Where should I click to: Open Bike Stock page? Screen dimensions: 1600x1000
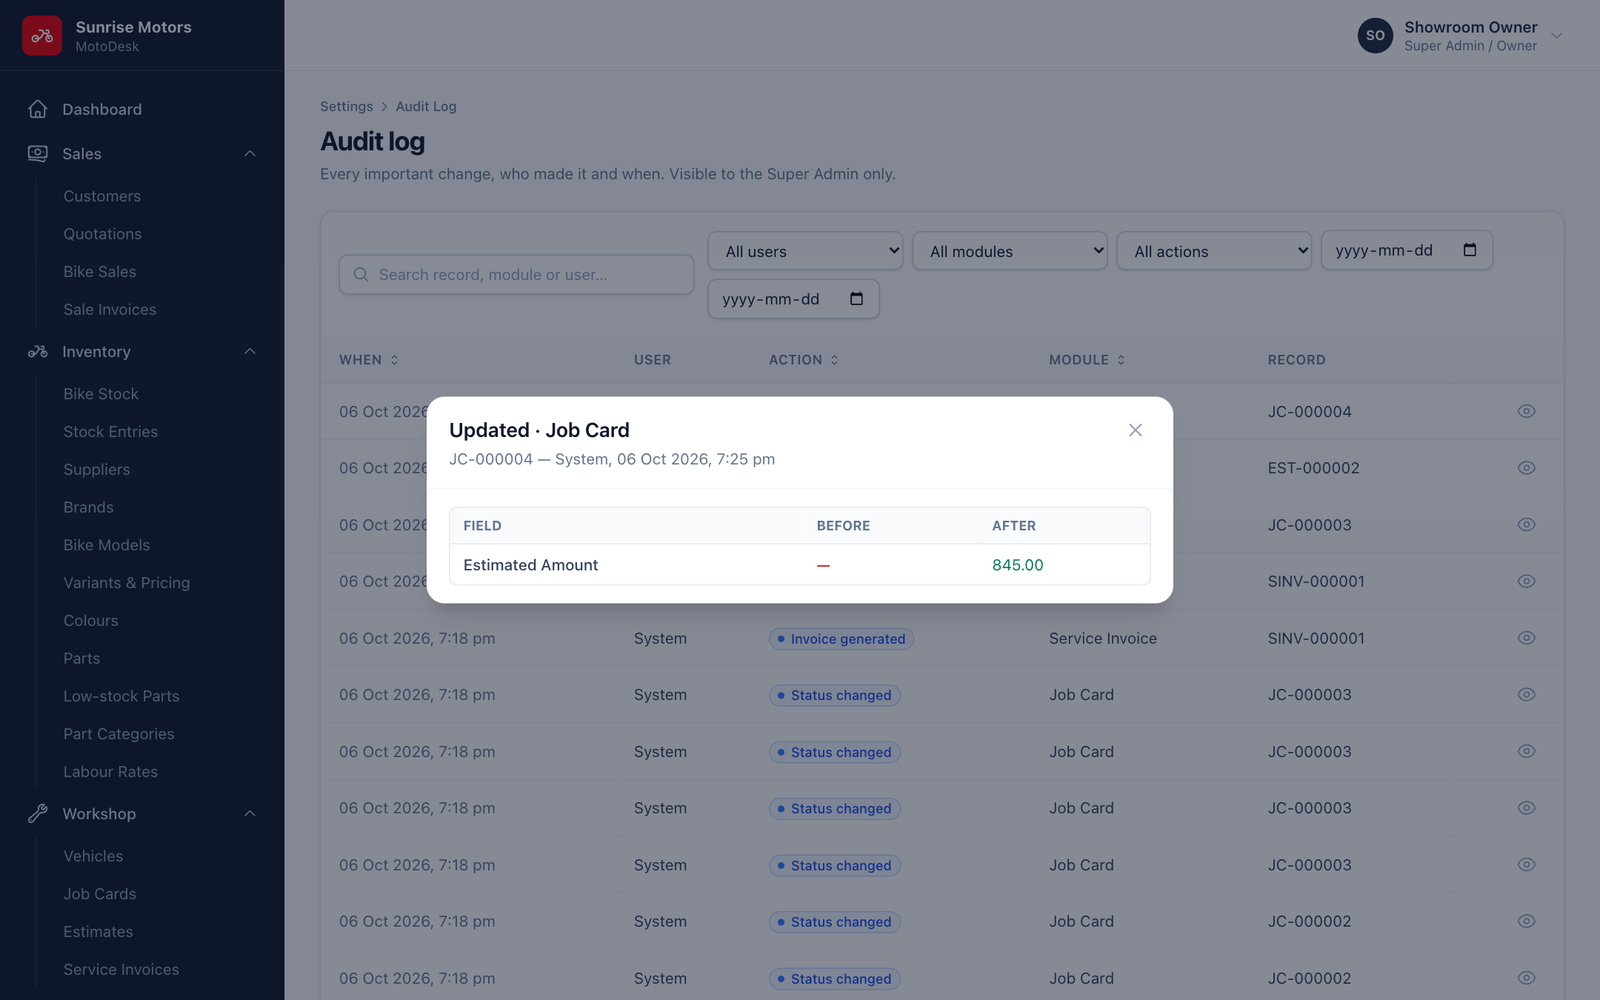101,394
